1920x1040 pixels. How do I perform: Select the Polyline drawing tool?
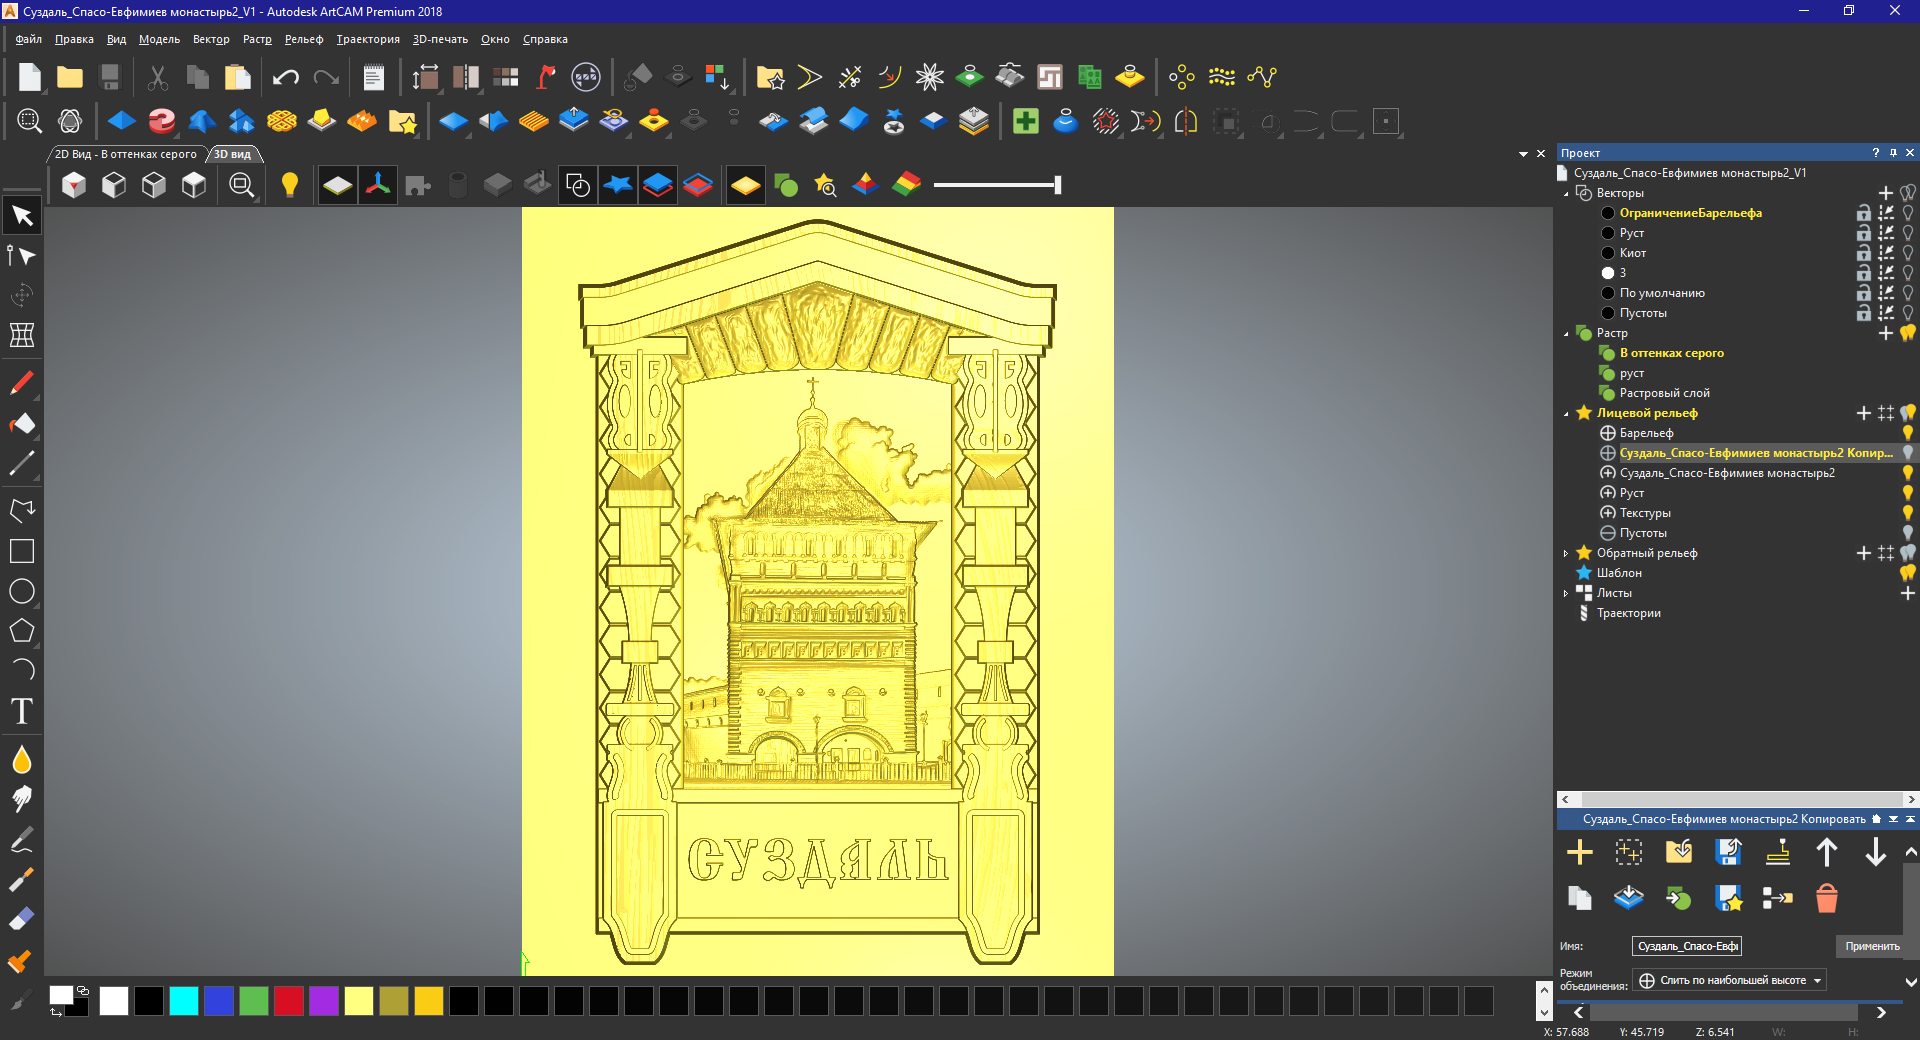22,511
